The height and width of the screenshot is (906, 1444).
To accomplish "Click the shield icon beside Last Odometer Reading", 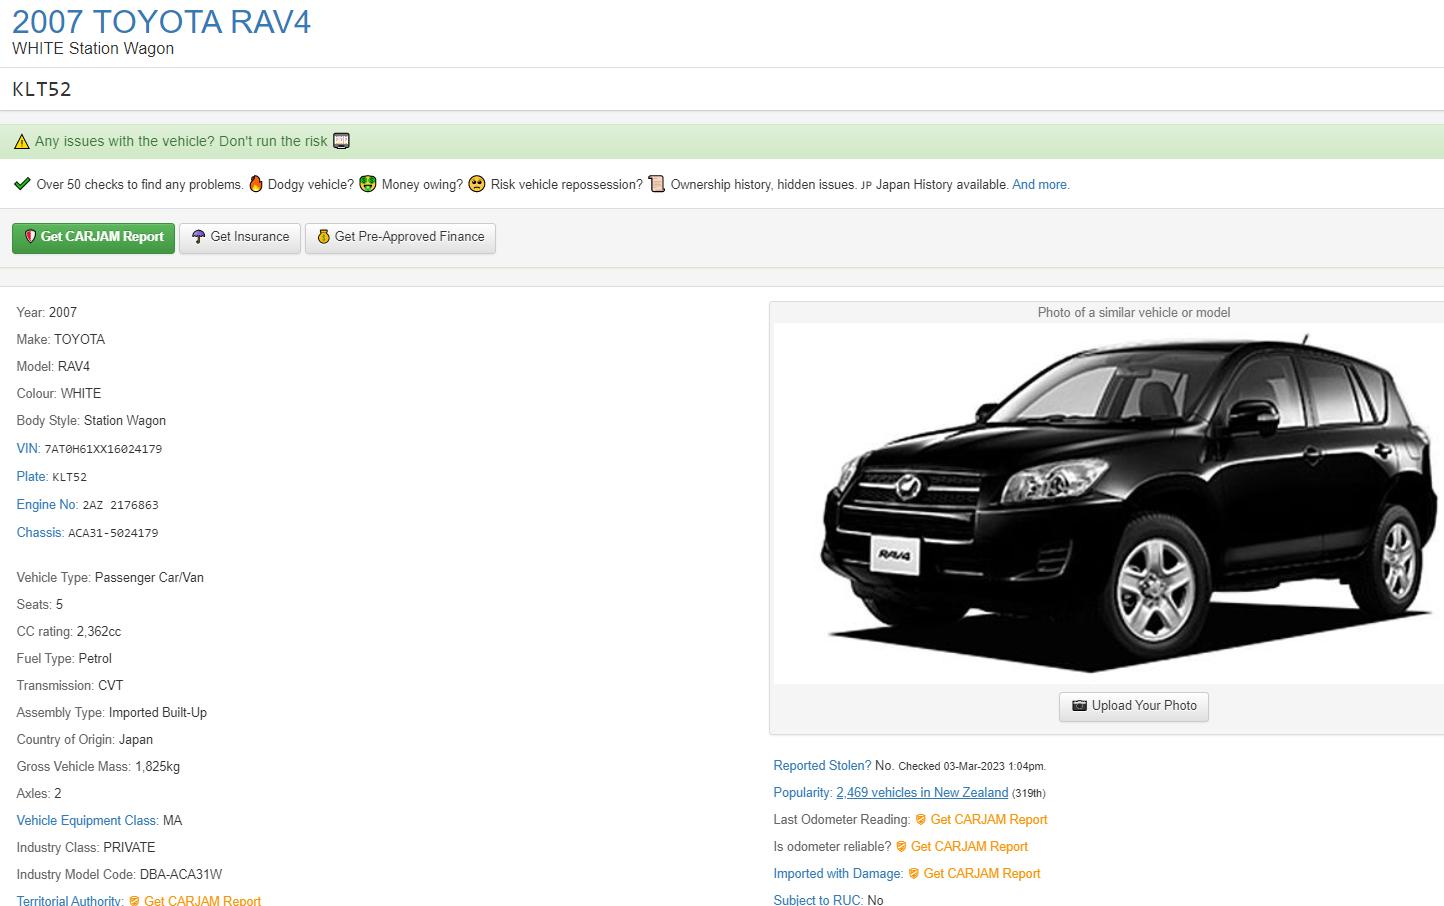I will pos(921,820).
